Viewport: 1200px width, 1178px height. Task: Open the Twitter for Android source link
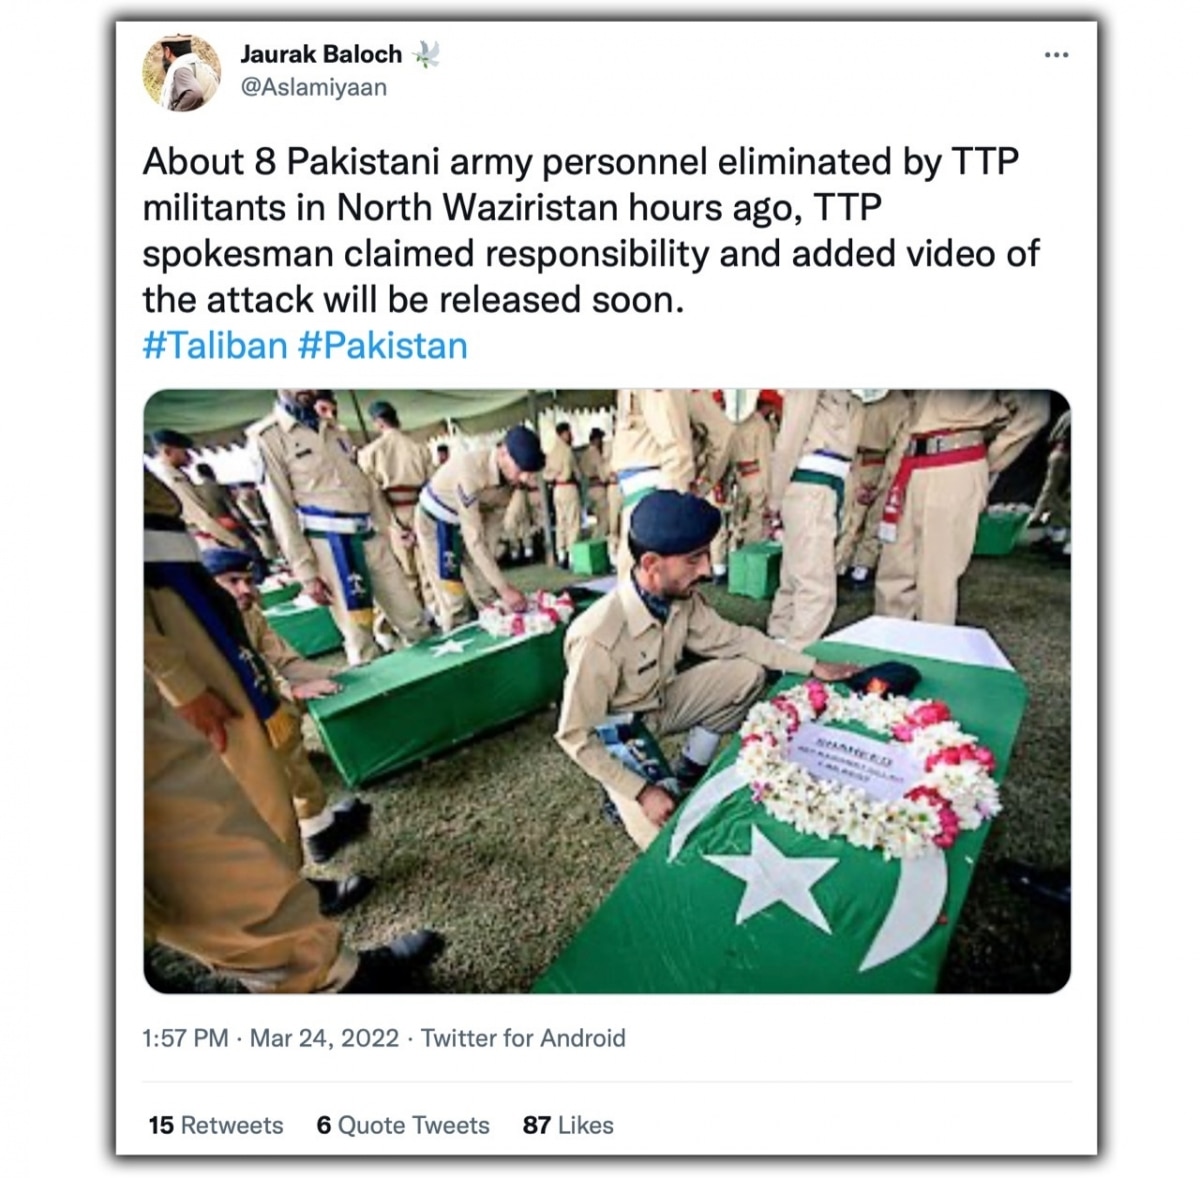[522, 1038]
